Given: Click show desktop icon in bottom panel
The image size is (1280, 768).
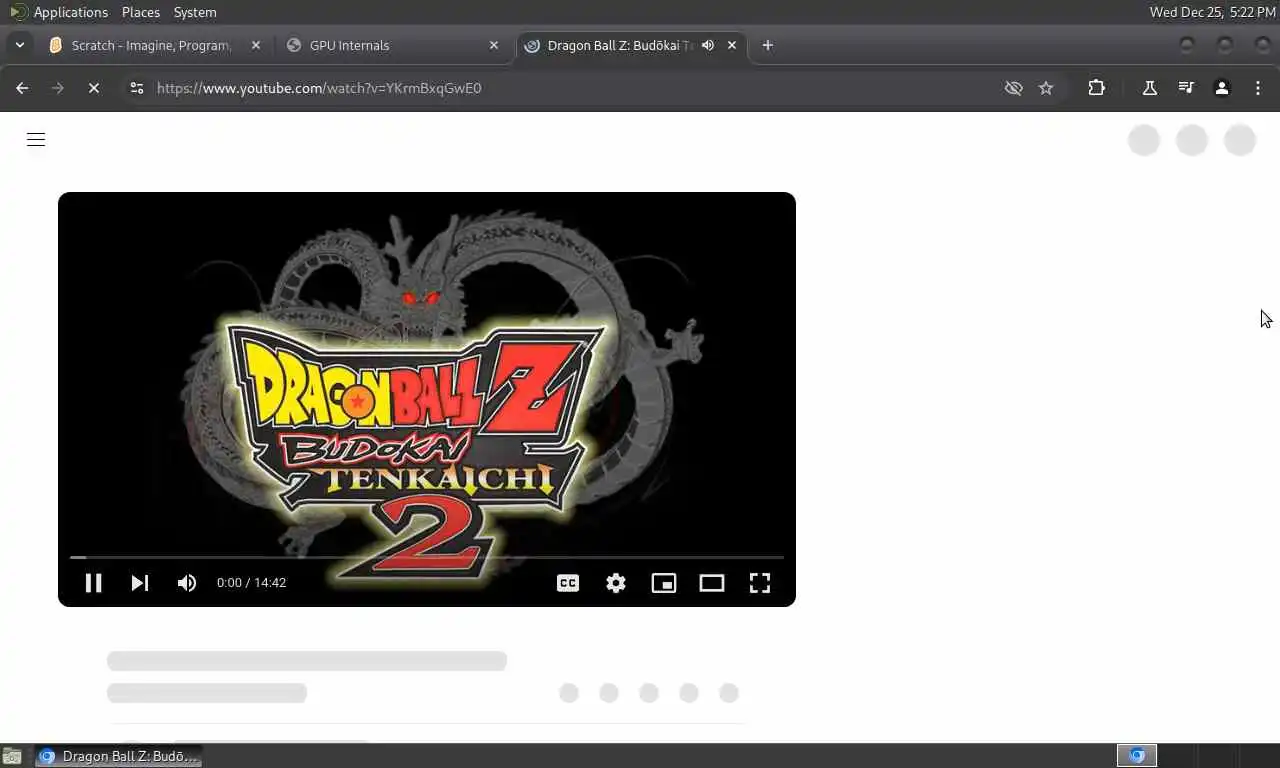Looking at the screenshot, I should coord(12,756).
